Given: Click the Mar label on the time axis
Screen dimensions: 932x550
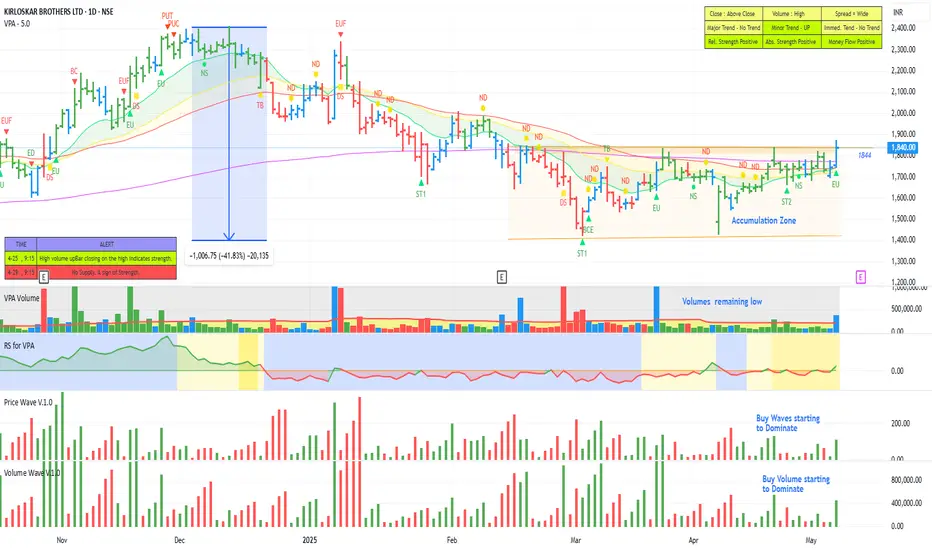Looking at the screenshot, I should pyautogui.click(x=575, y=540).
